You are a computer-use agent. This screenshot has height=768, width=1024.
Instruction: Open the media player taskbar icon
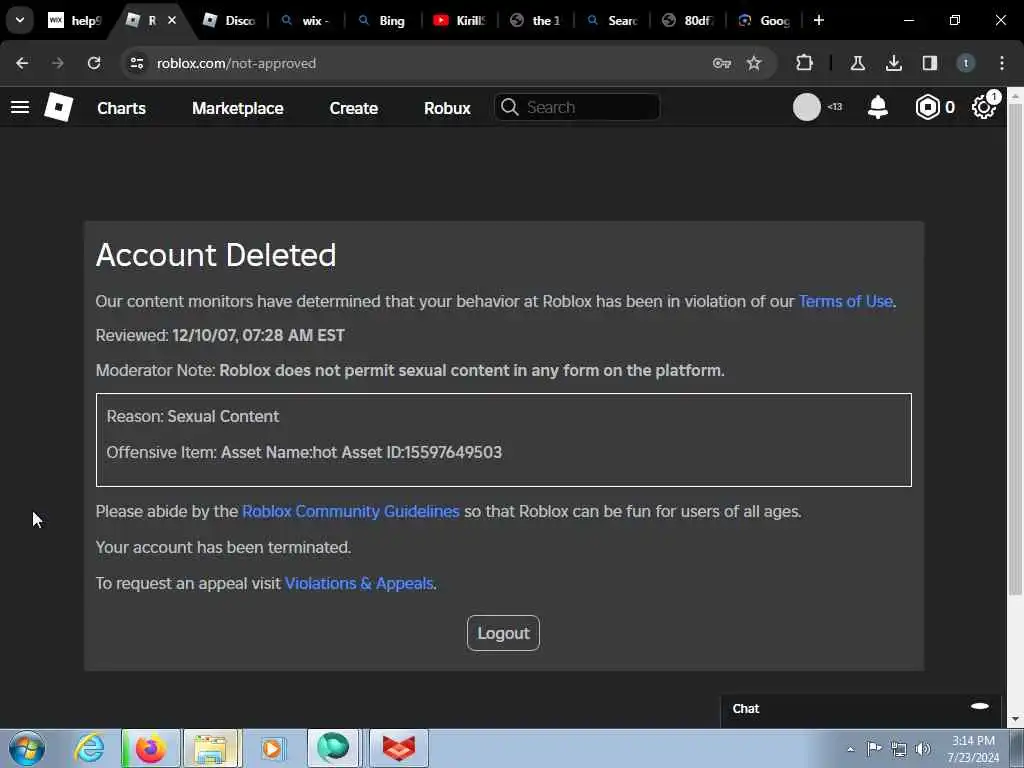pos(274,748)
